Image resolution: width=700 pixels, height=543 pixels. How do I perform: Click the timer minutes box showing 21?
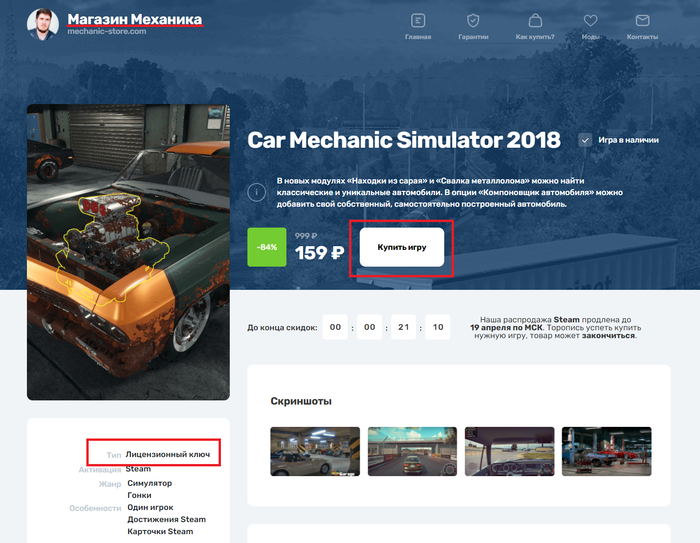point(404,327)
